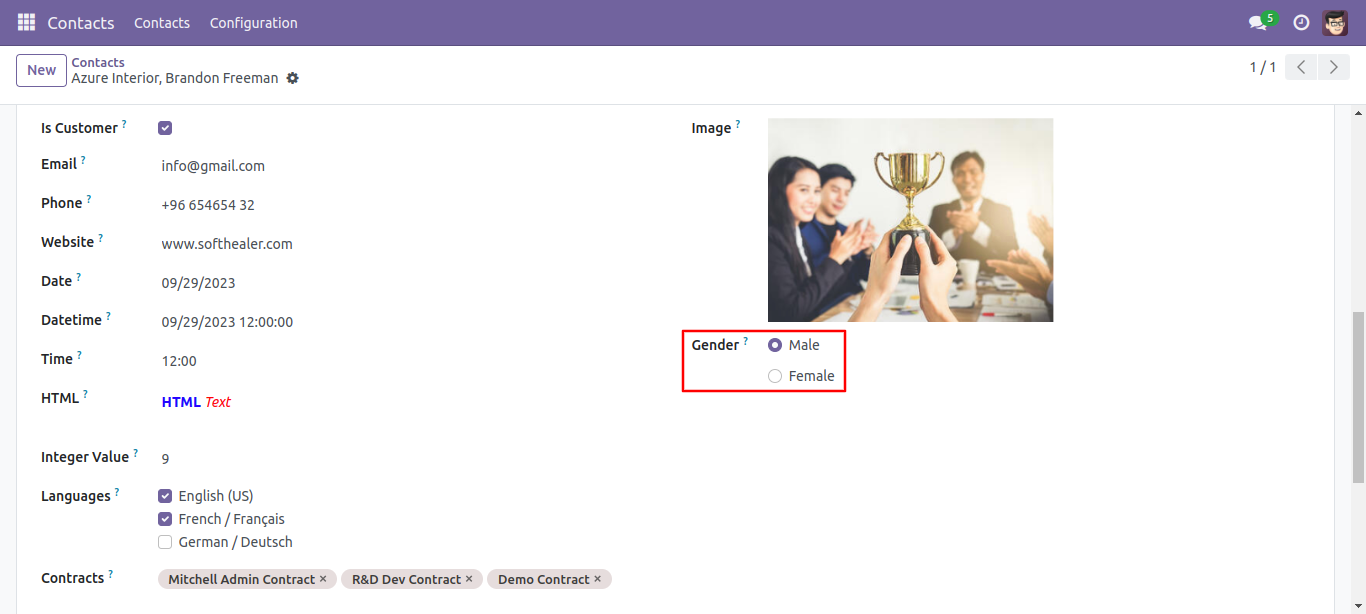
Task: Go back via Contacts breadcrumb
Action: 98,62
